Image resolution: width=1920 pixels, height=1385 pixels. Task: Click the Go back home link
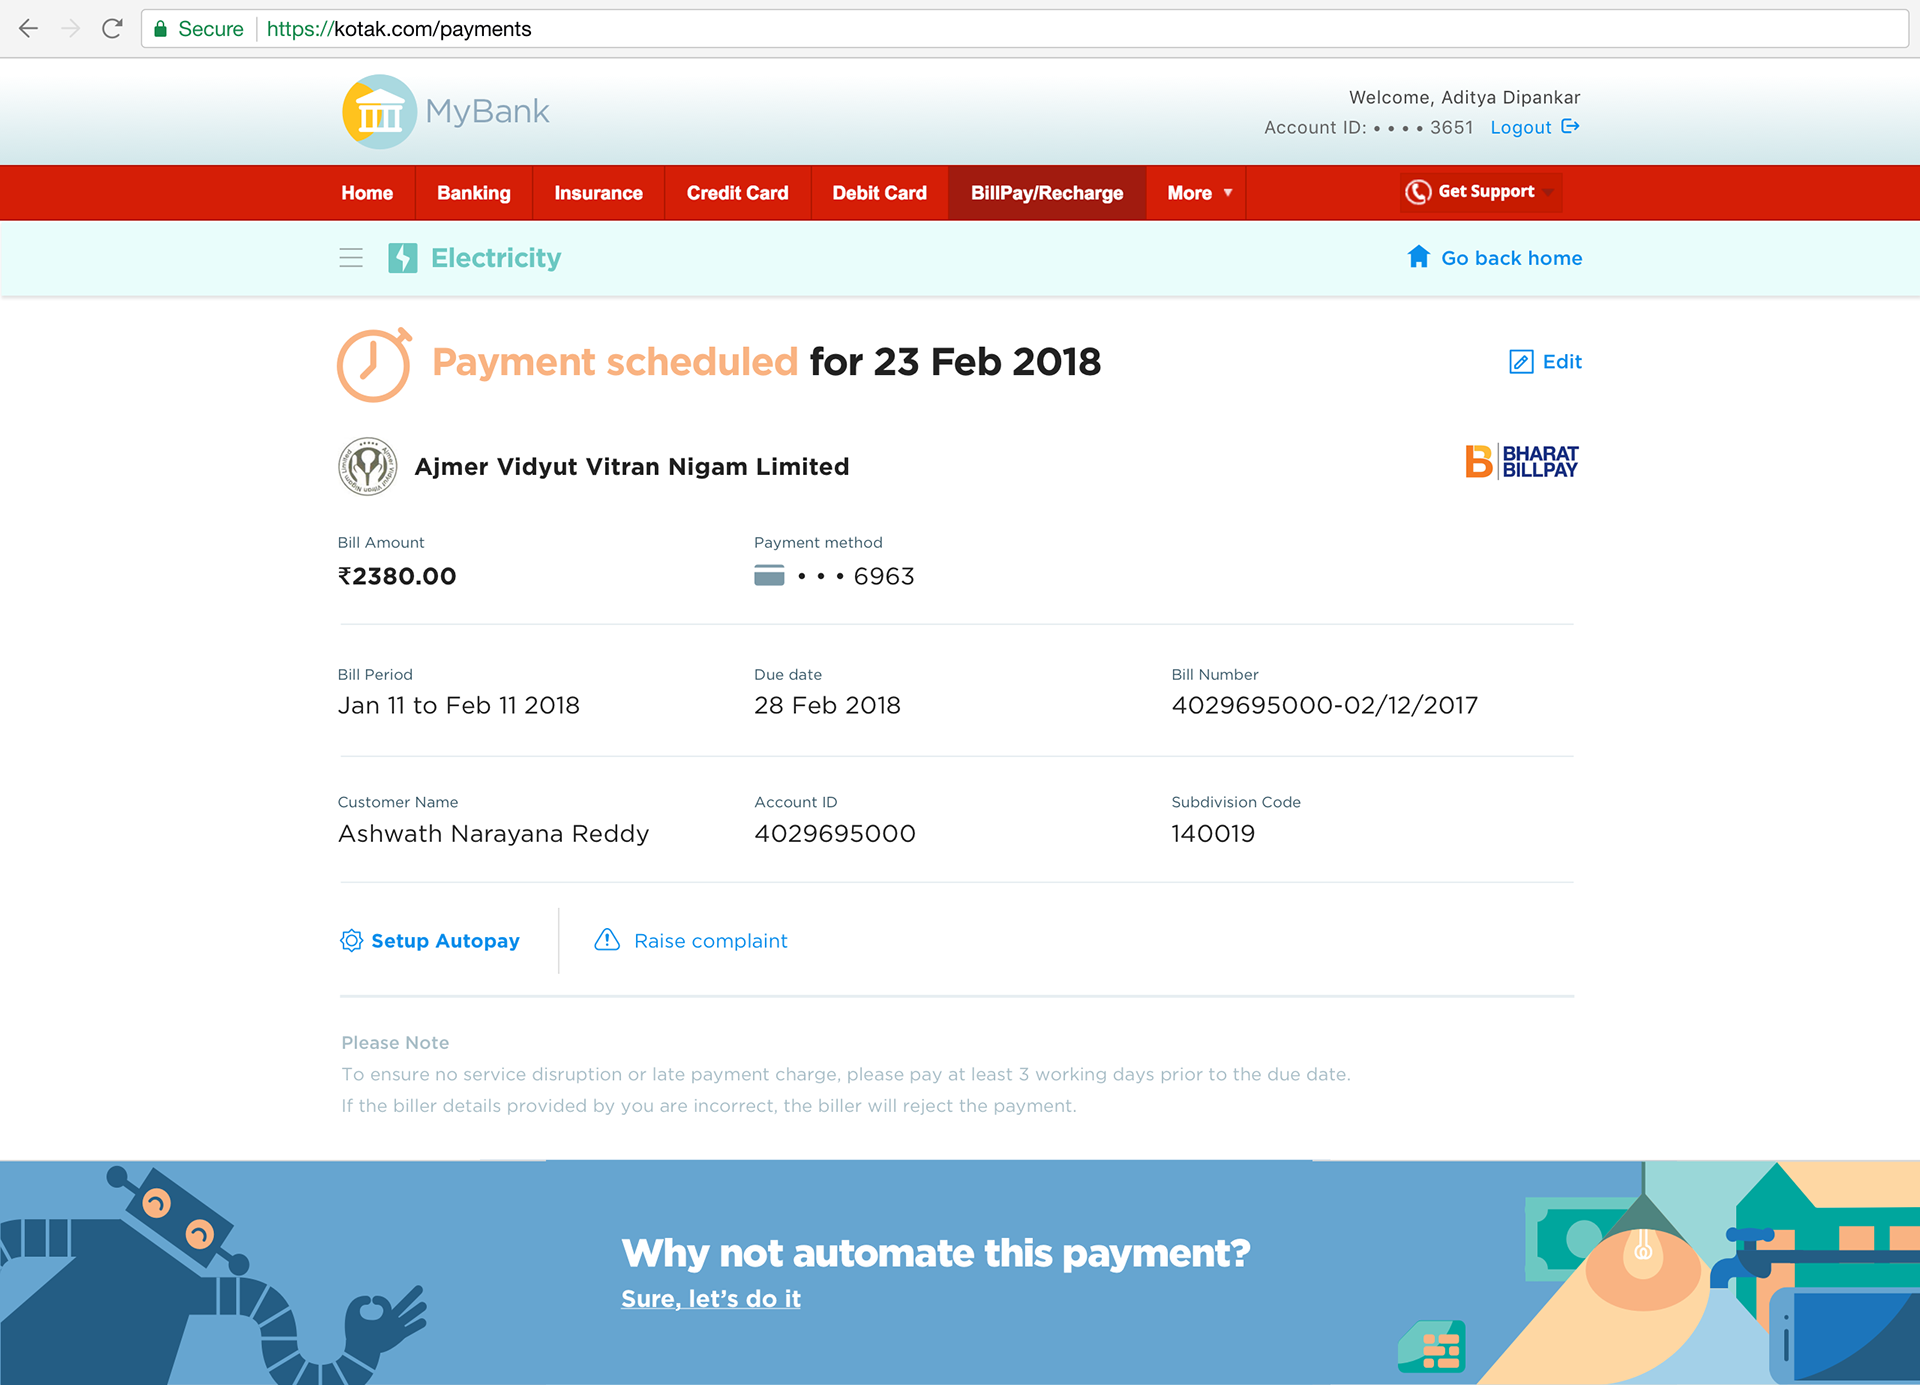pos(1511,258)
